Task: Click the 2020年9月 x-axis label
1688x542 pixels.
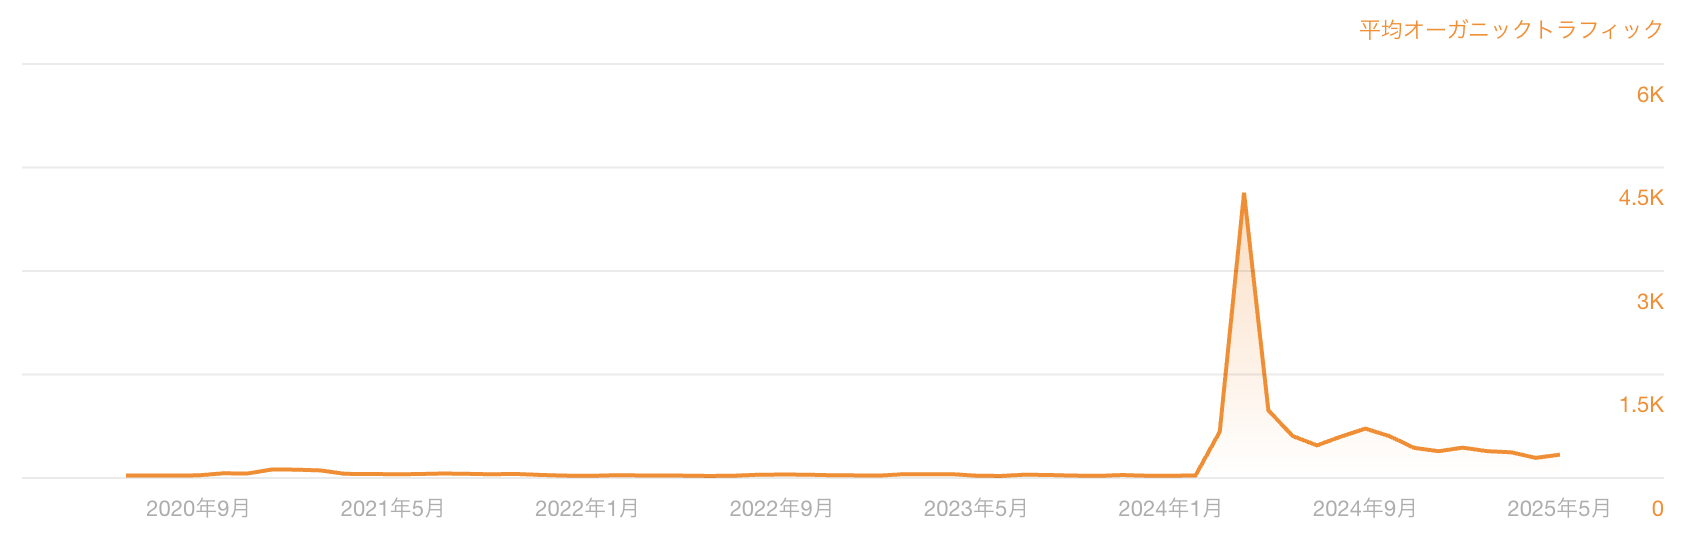Action: click(x=198, y=509)
